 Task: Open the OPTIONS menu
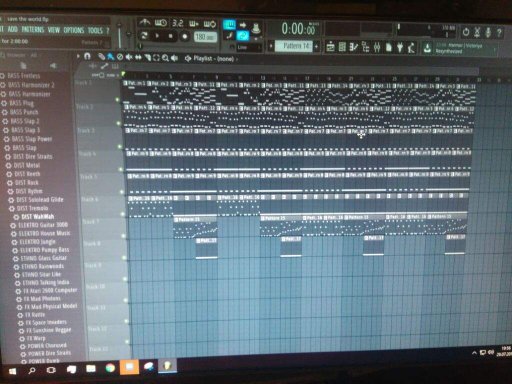click(74, 31)
